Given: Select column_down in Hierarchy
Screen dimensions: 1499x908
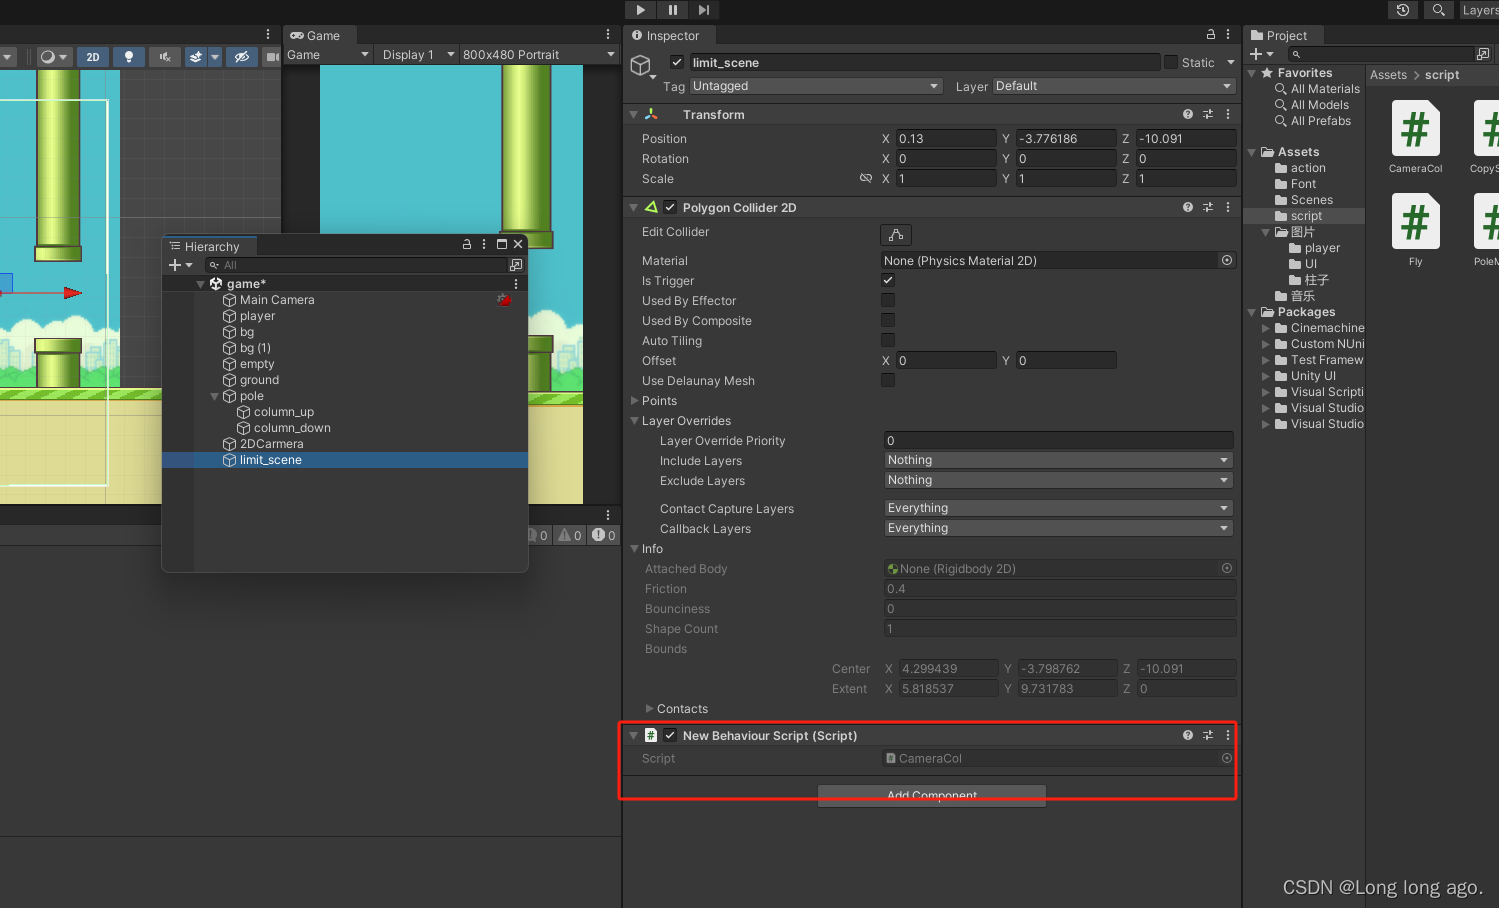Looking at the screenshot, I should coord(292,428).
